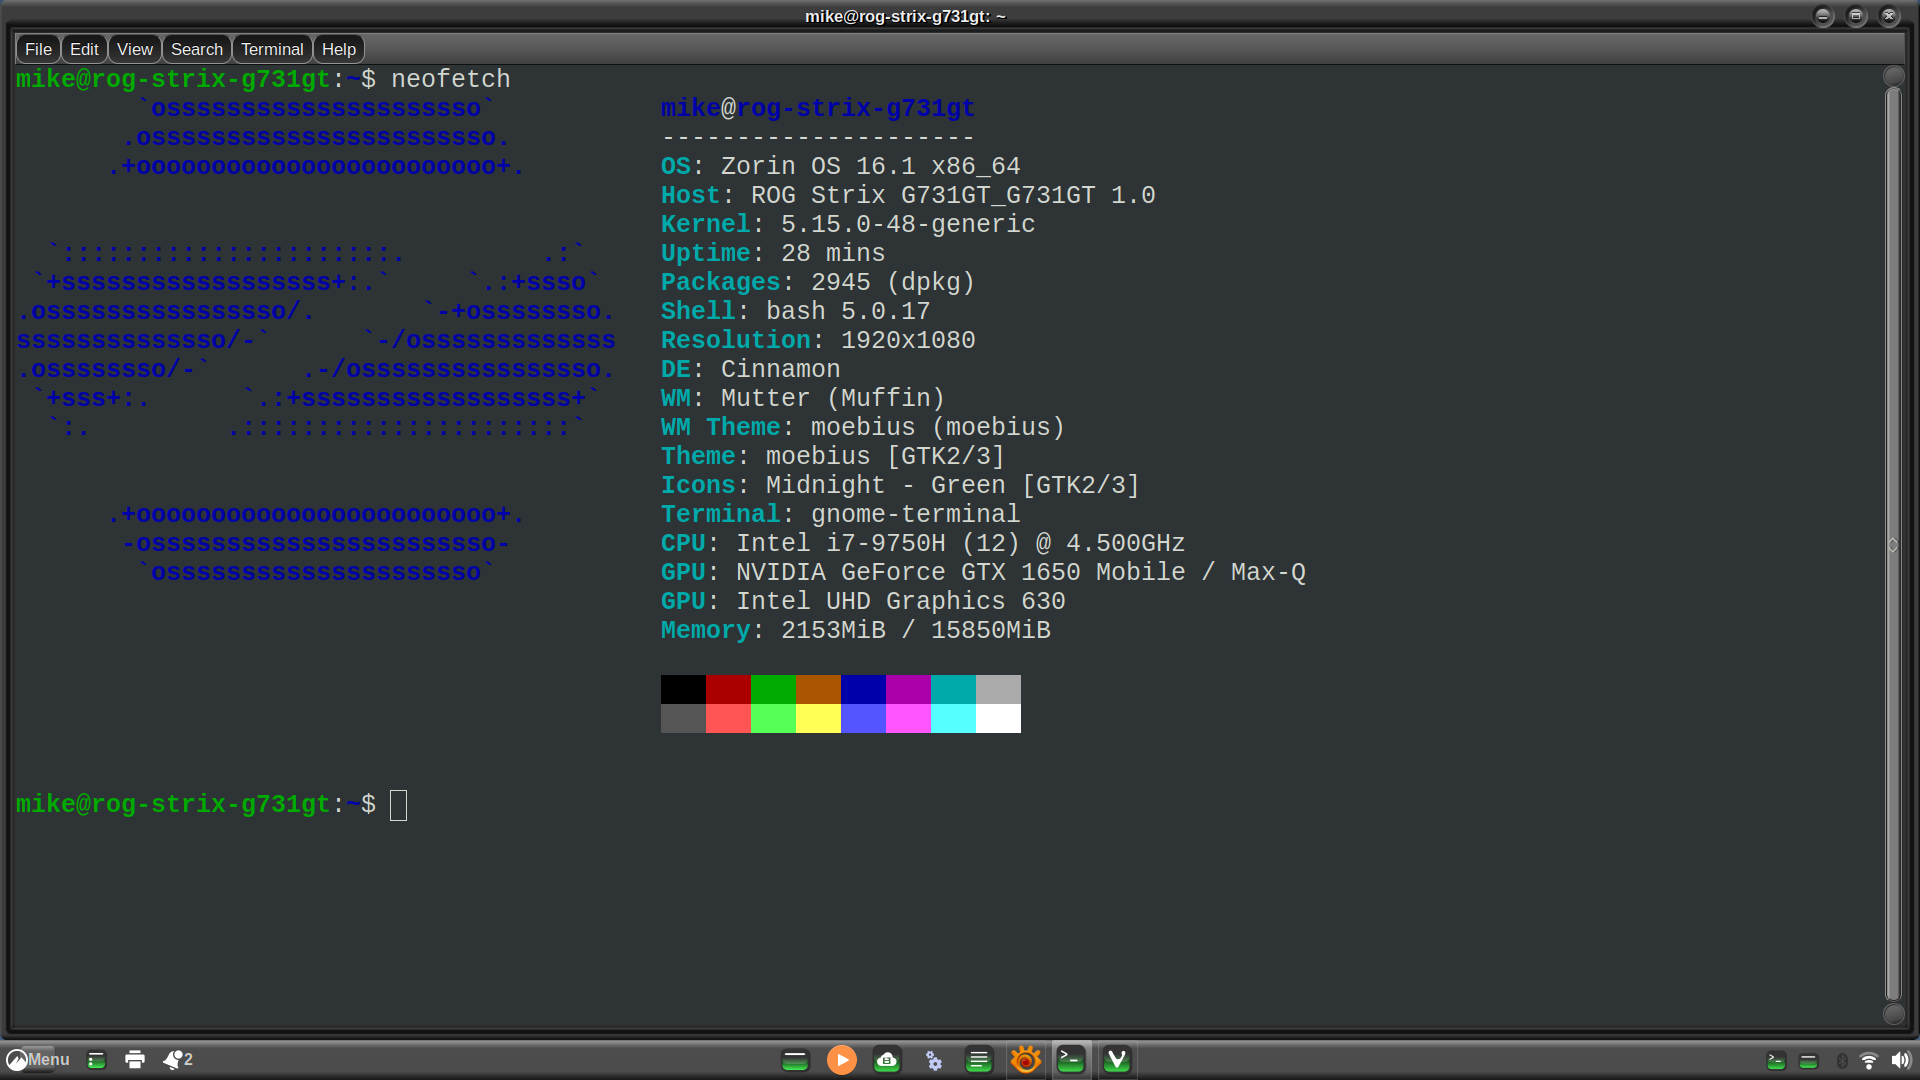Open the orange XnView eye icon

[1025, 1060]
